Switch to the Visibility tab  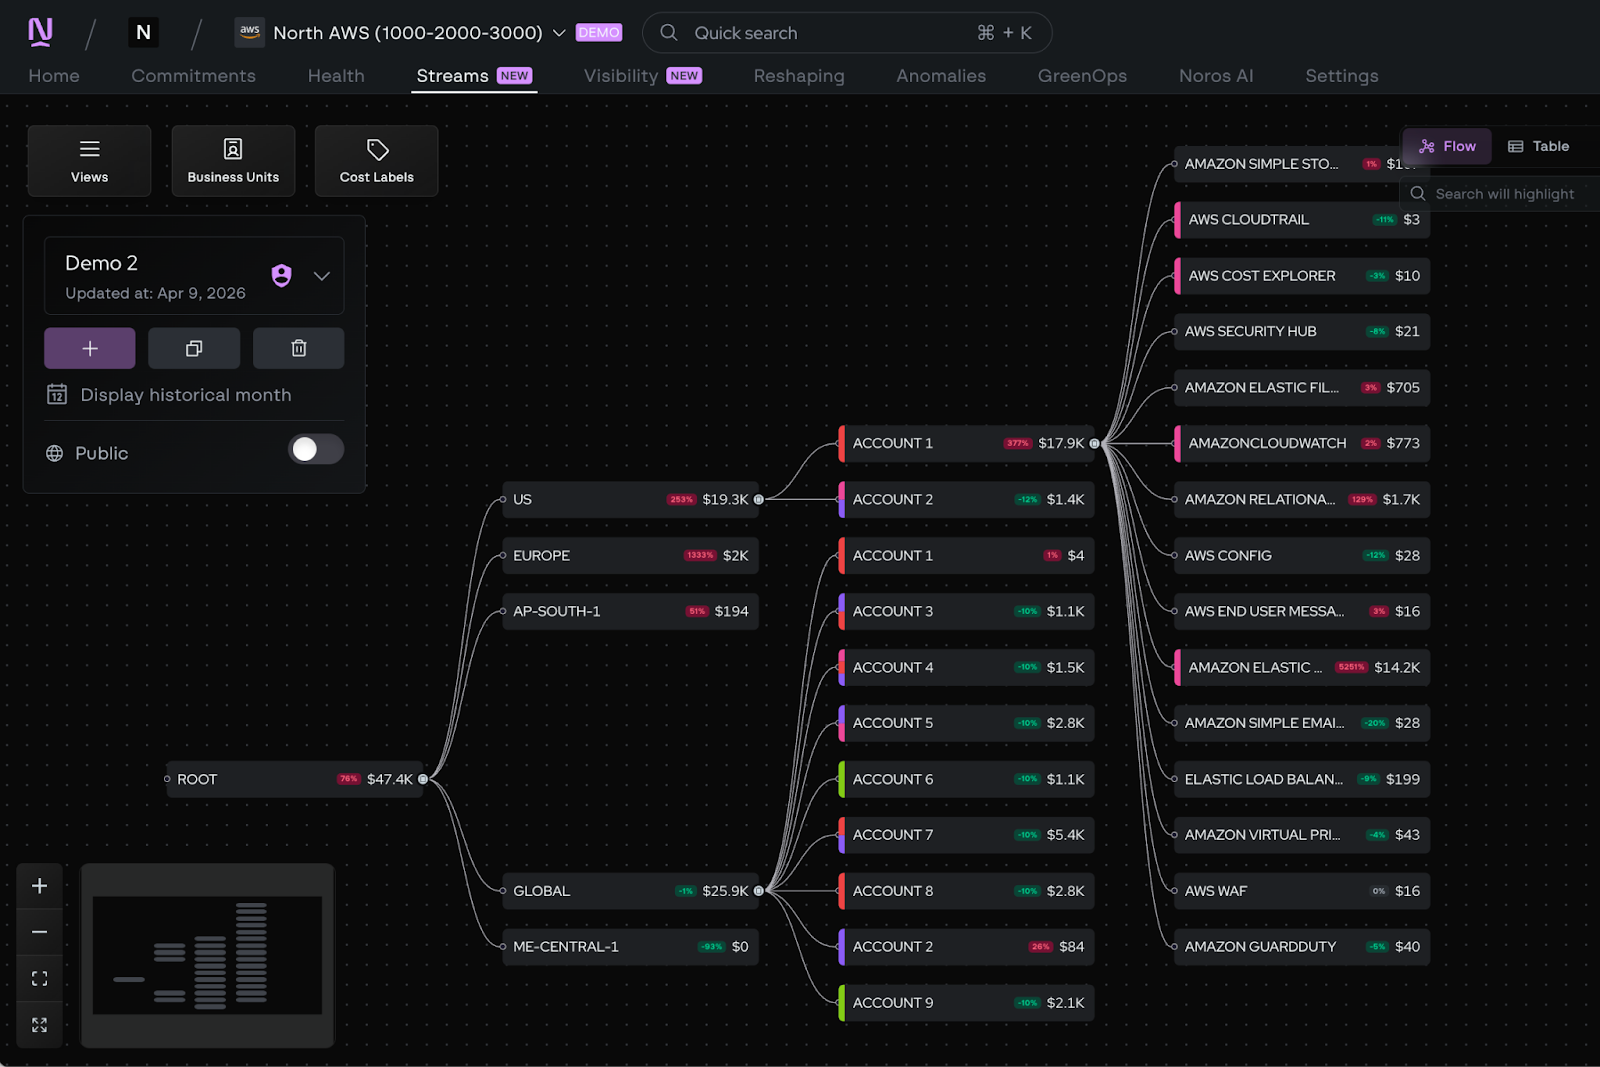620,75
